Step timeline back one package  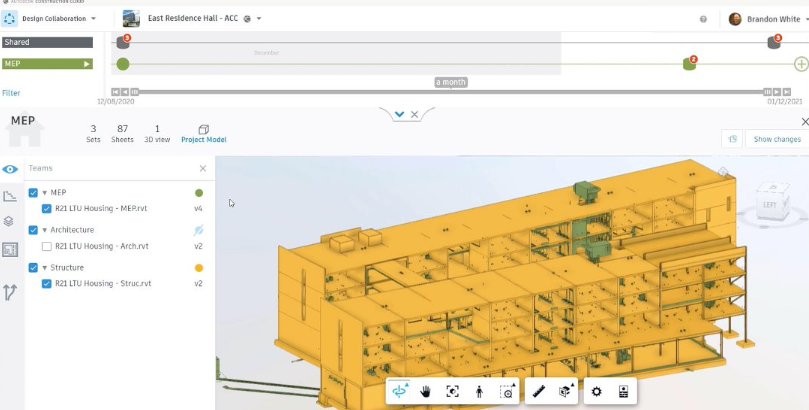(x=125, y=92)
